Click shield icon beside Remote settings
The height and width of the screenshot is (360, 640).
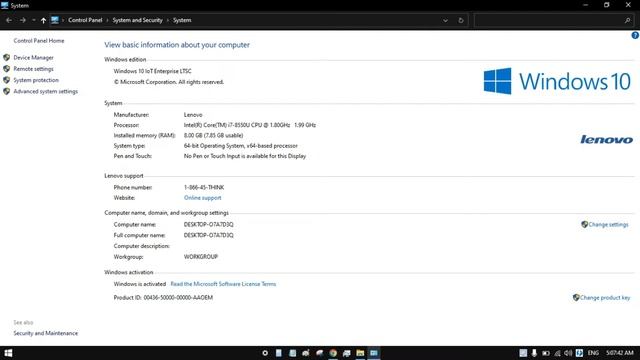[x=7, y=69]
